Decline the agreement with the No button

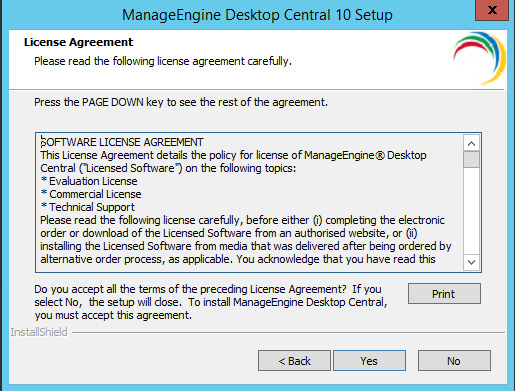tap(454, 361)
